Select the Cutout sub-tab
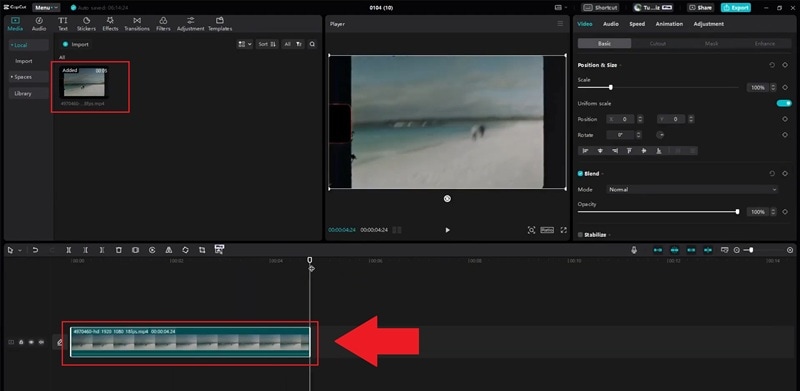The height and width of the screenshot is (391, 800). coord(658,44)
